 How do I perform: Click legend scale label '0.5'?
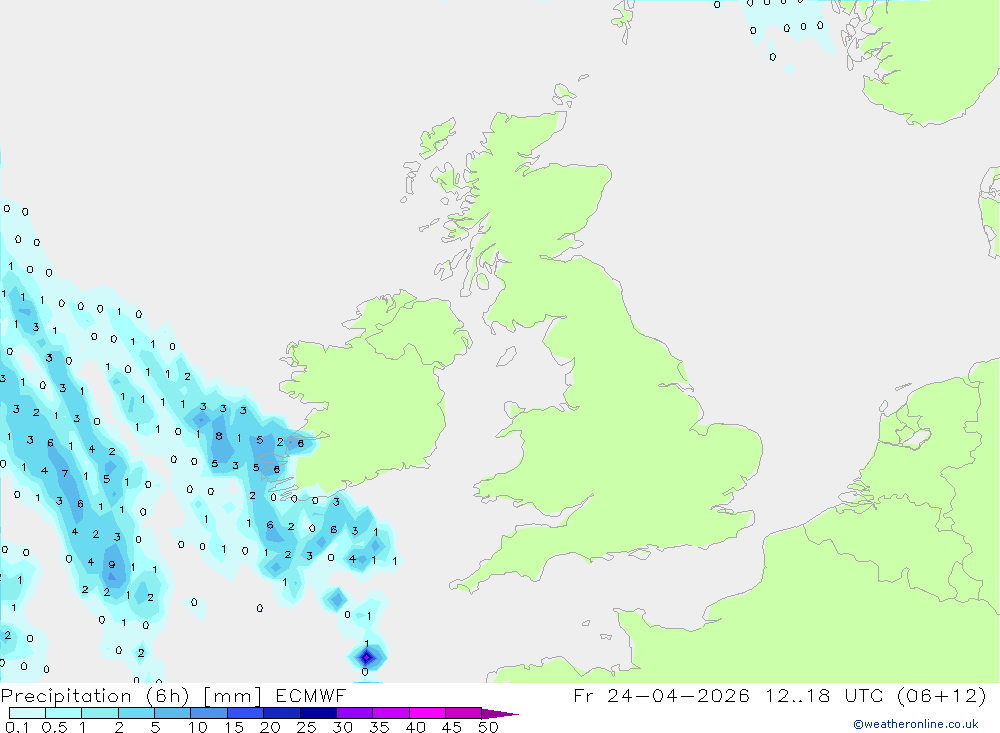54,727
